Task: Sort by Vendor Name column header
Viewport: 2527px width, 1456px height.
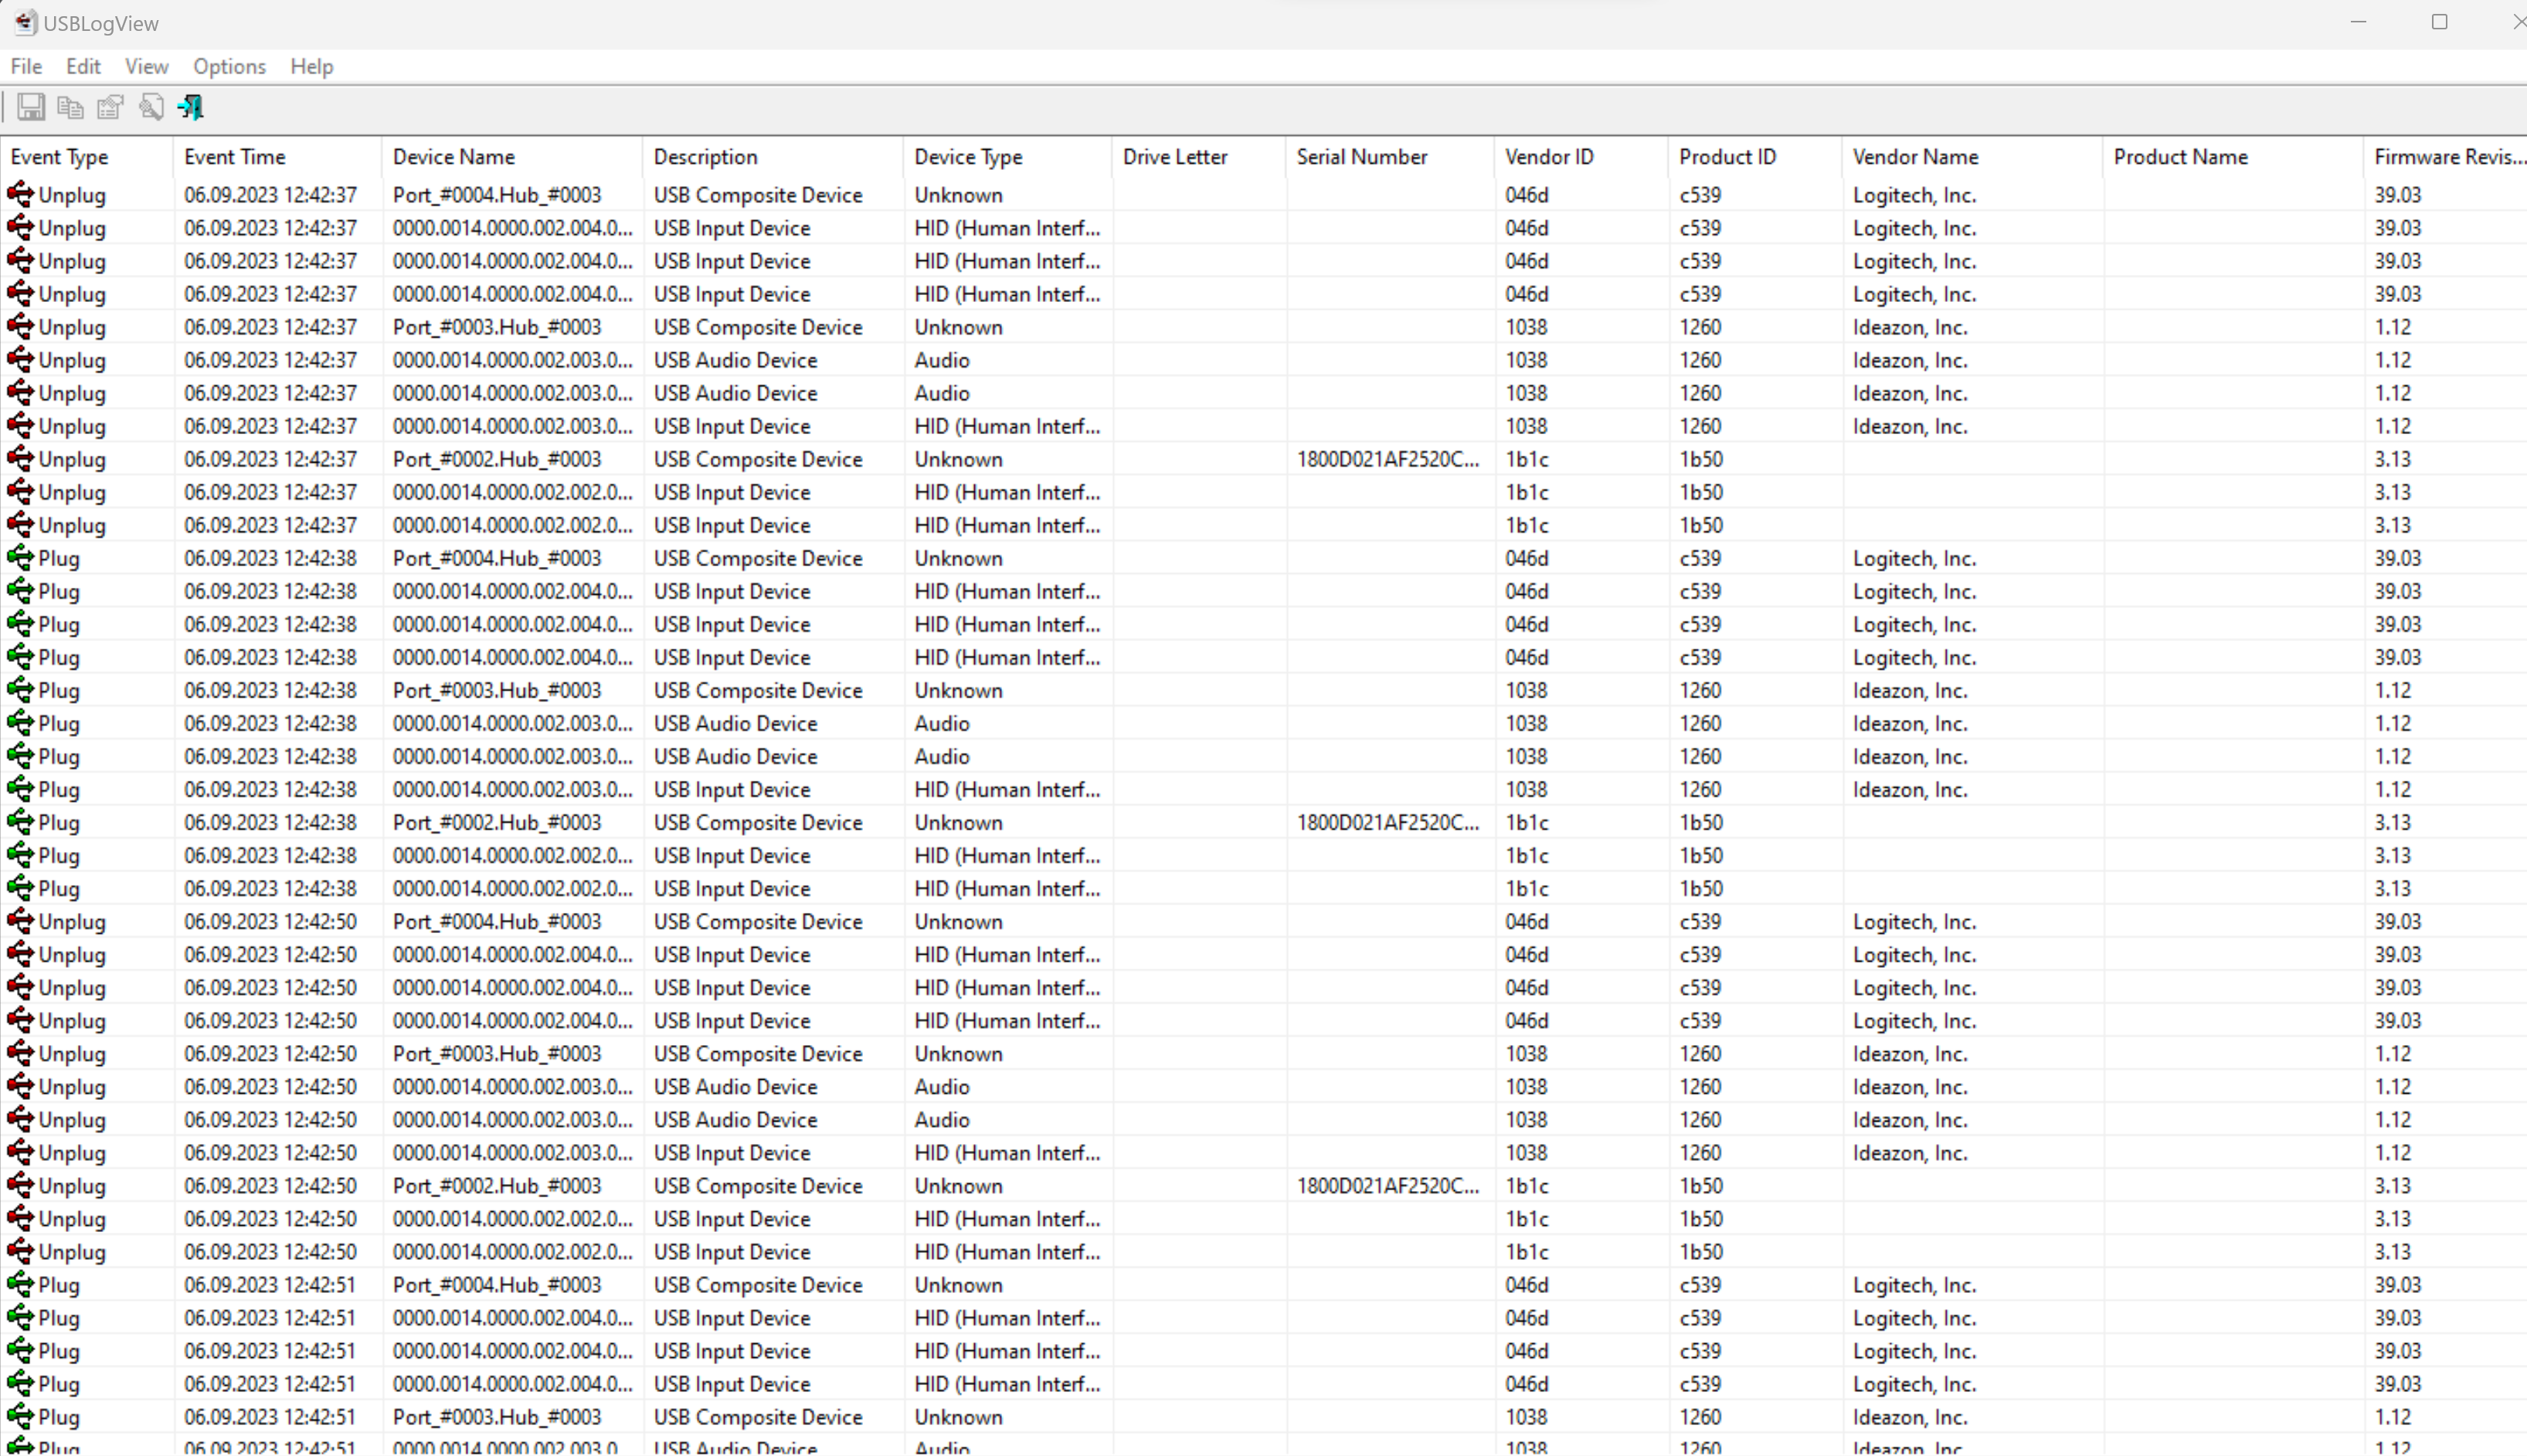Action: (x=1914, y=157)
